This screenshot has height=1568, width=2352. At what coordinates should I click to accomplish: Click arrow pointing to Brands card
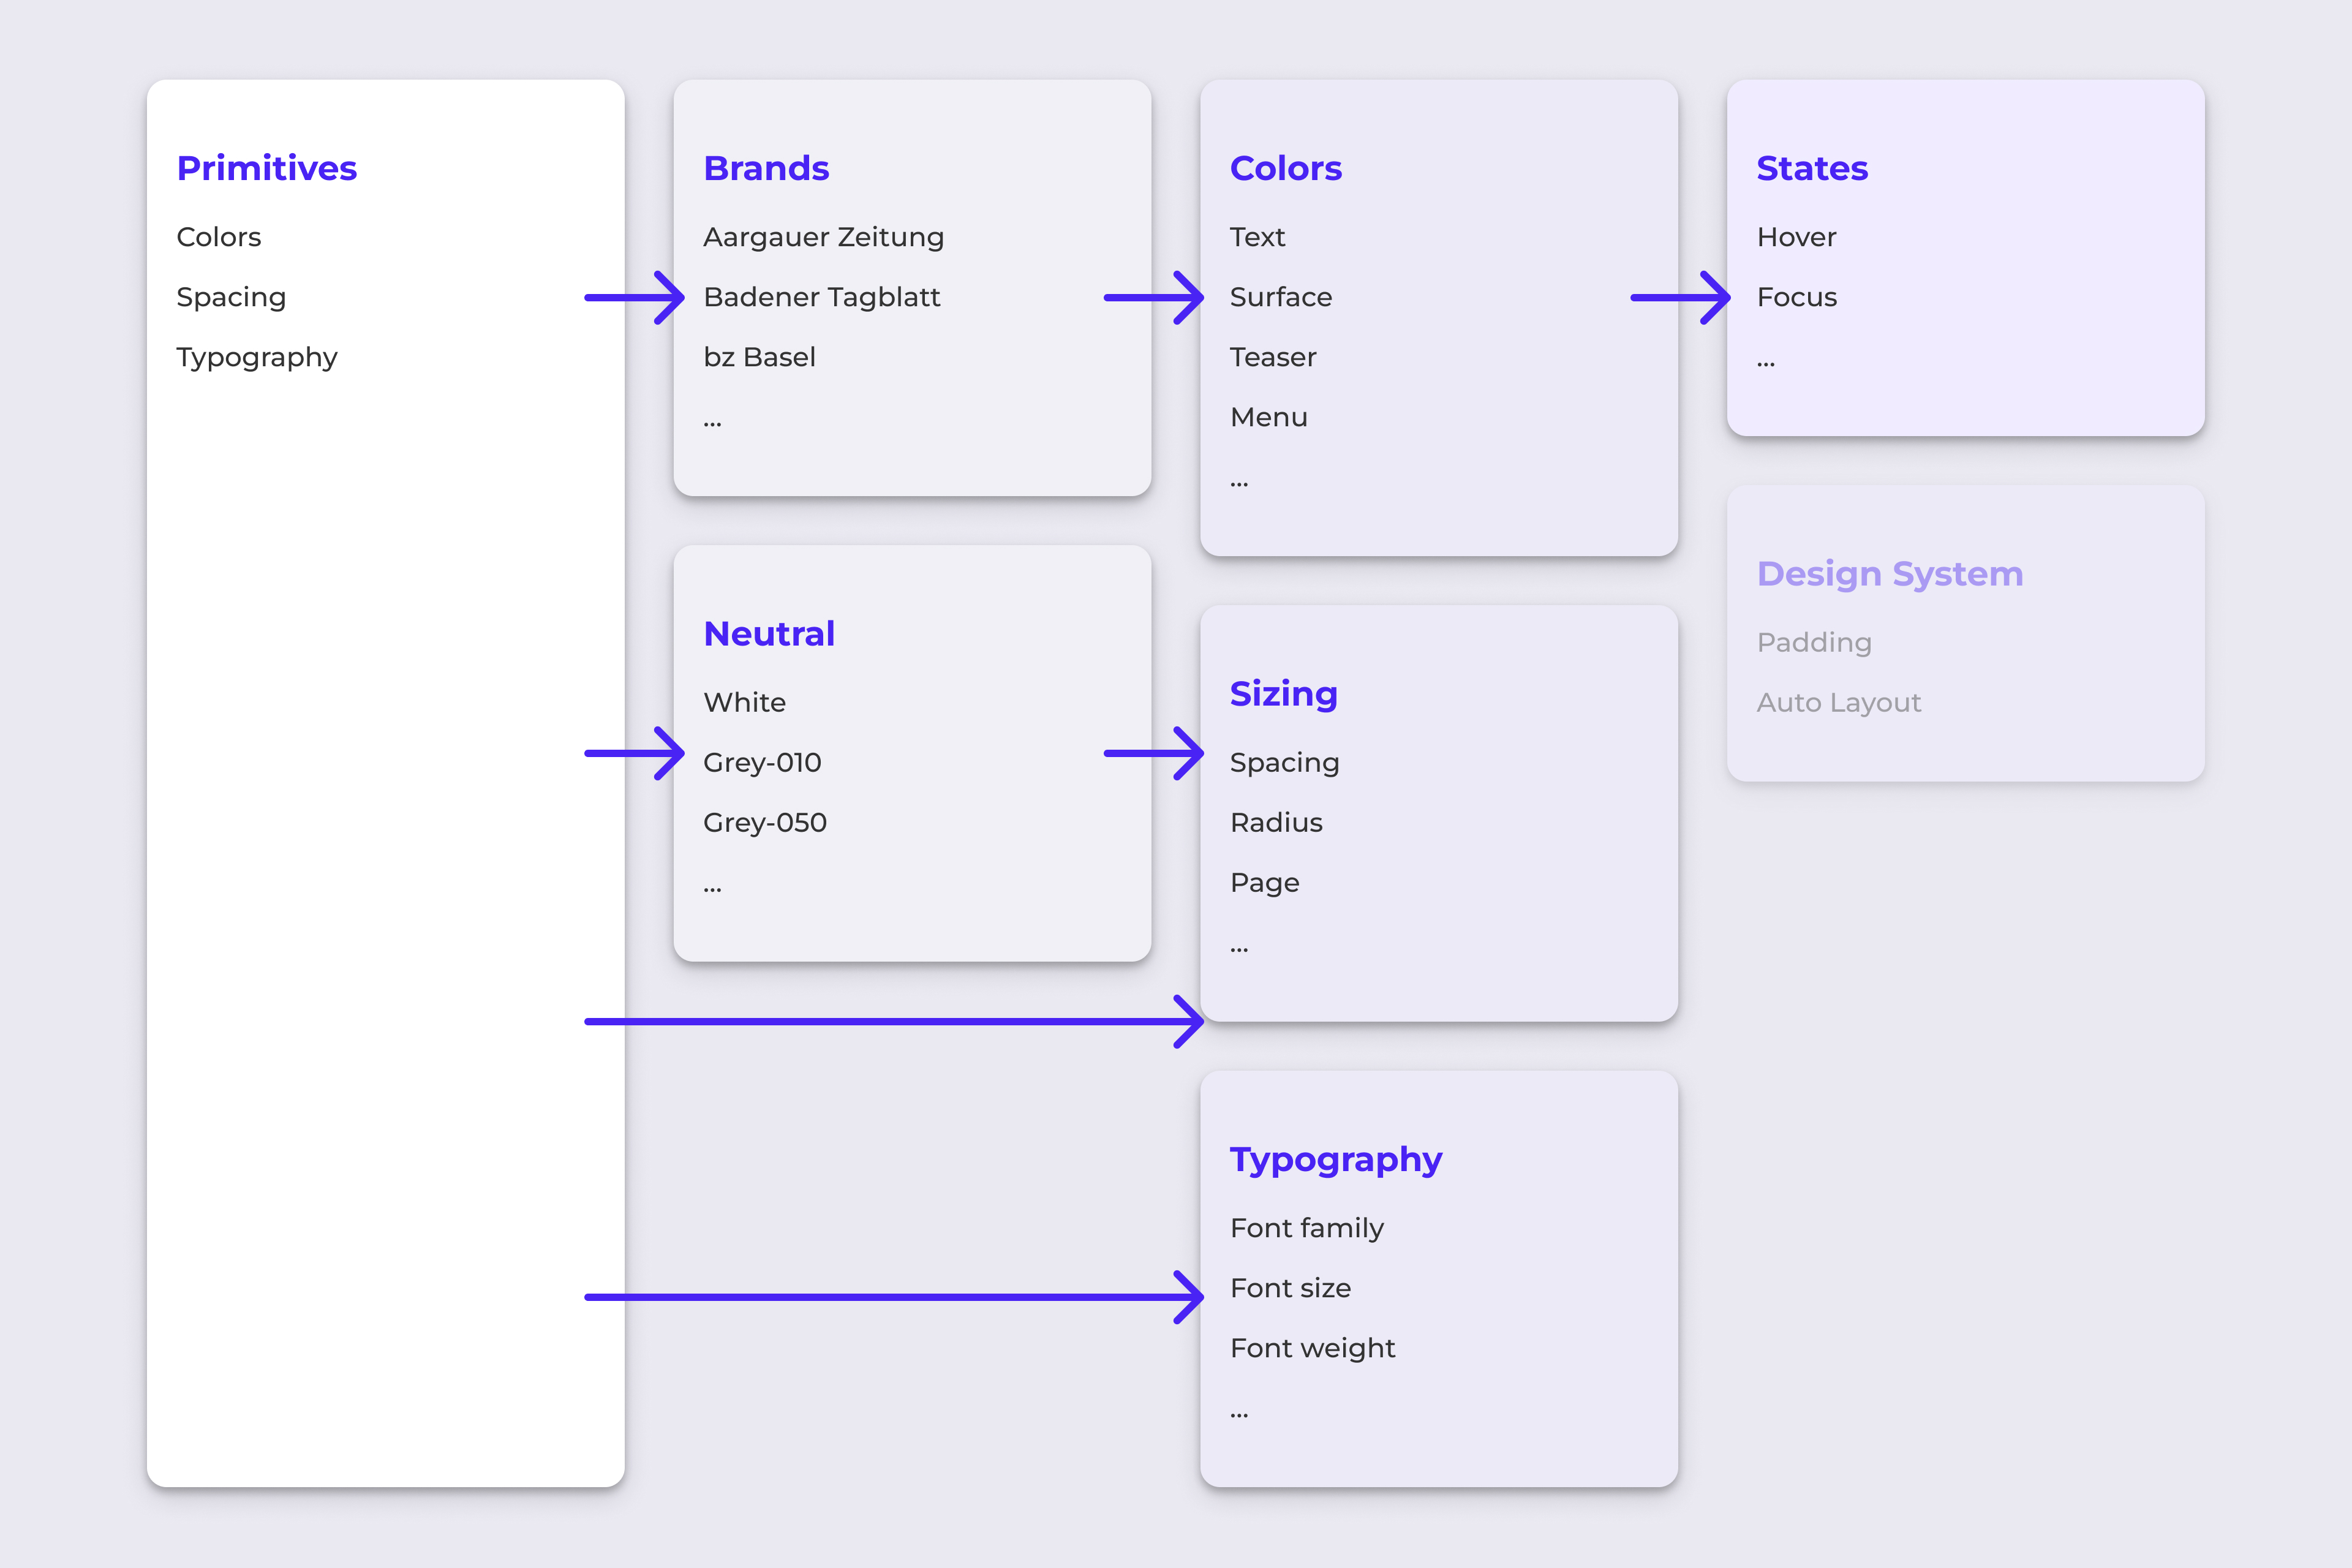point(634,297)
